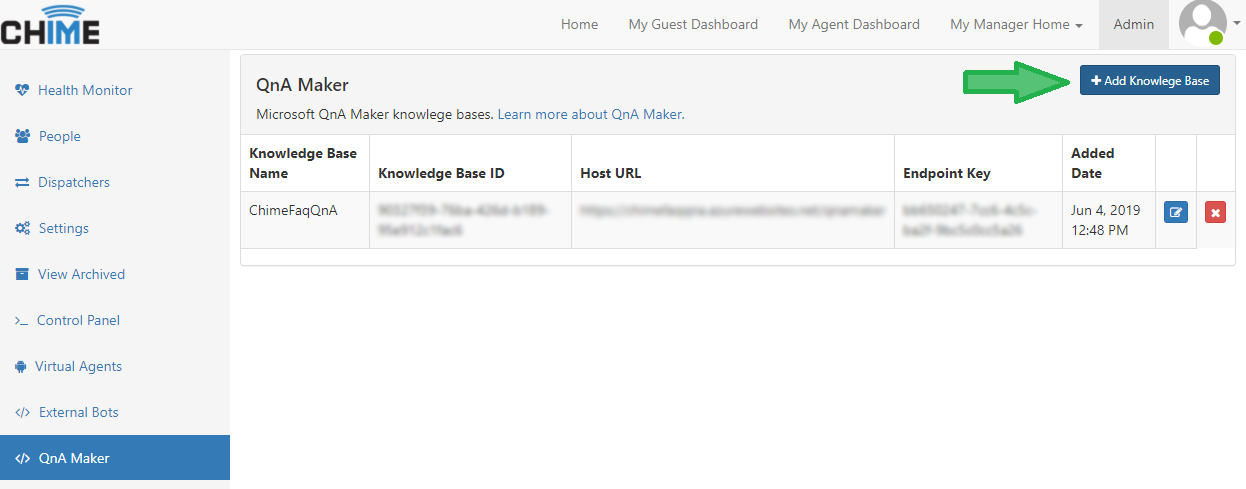Open Virtual Agents in the sidebar
The height and width of the screenshot is (489, 1246).
pyautogui.click(x=115, y=366)
